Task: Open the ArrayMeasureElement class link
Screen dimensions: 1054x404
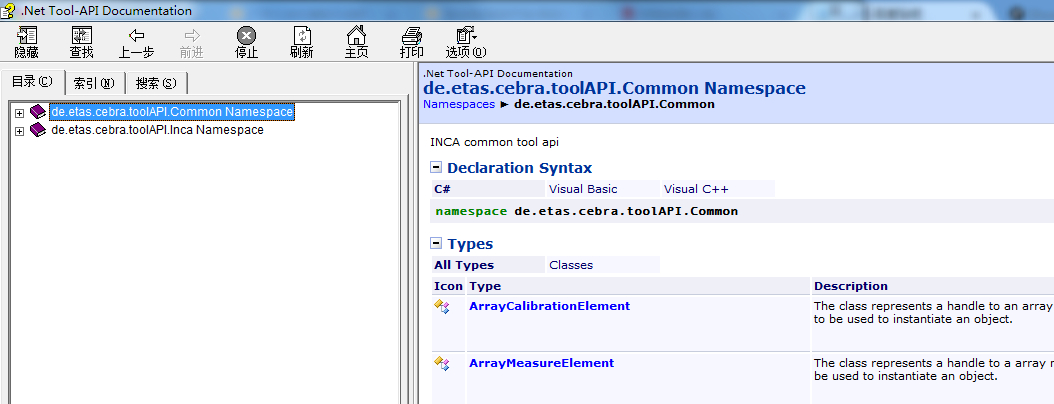Action: pyautogui.click(x=541, y=363)
